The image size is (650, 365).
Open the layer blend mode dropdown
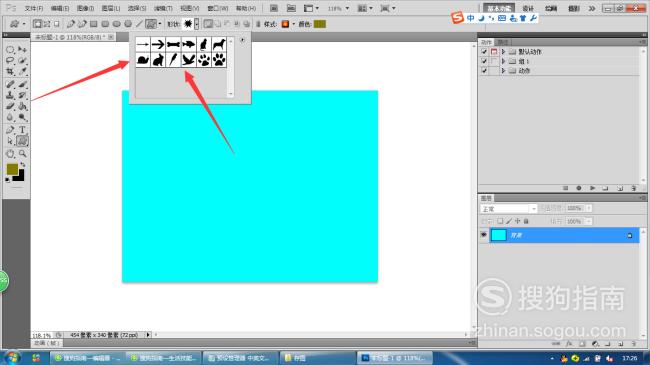(x=509, y=209)
